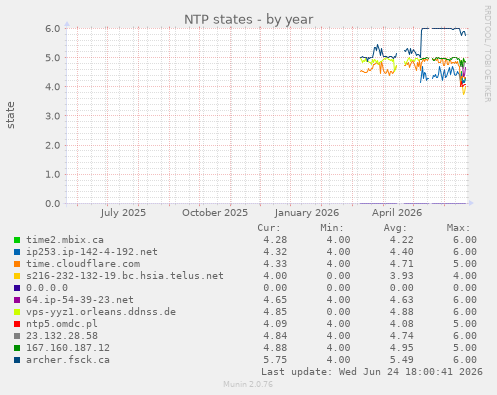This screenshot has width=497, height=395.
Task: Click time2.mbix.ca current value 4.28
Action: [x=275, y=240]
